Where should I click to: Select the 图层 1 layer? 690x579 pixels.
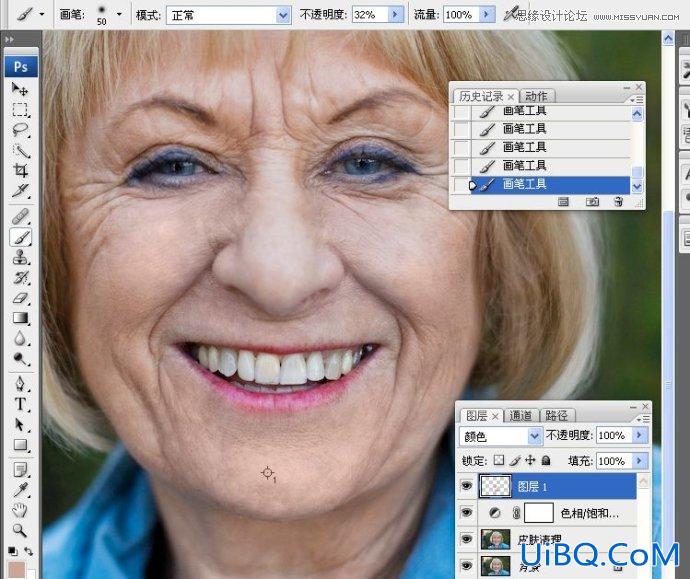pyautogui.click(x=557, y=486)
